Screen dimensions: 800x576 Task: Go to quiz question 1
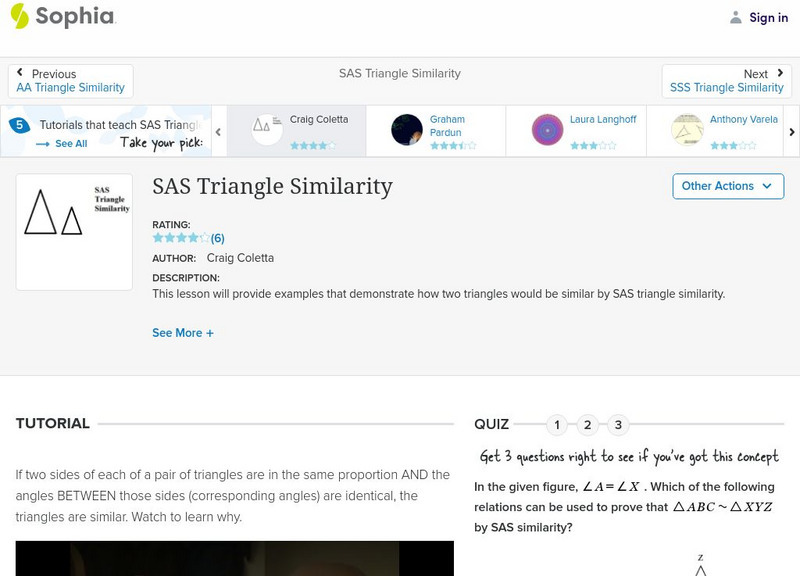tap(557, 425)
